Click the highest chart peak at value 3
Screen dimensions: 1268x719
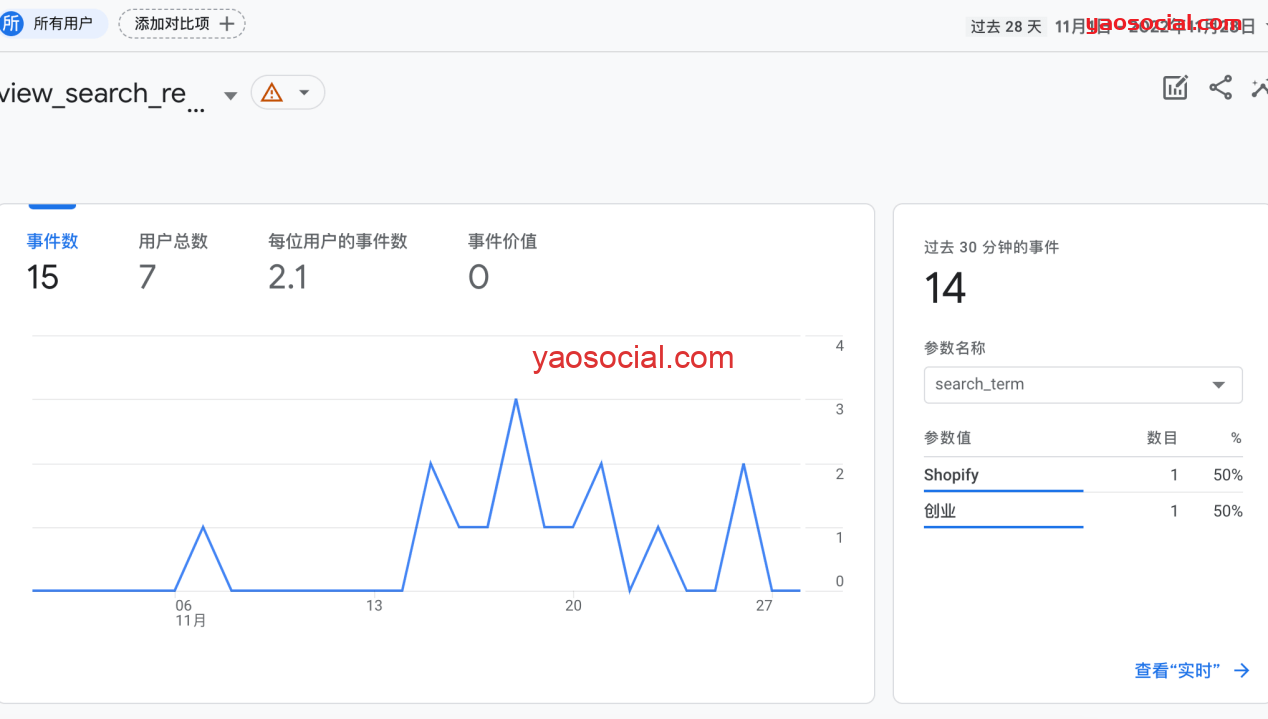click(x=515, y=400)
